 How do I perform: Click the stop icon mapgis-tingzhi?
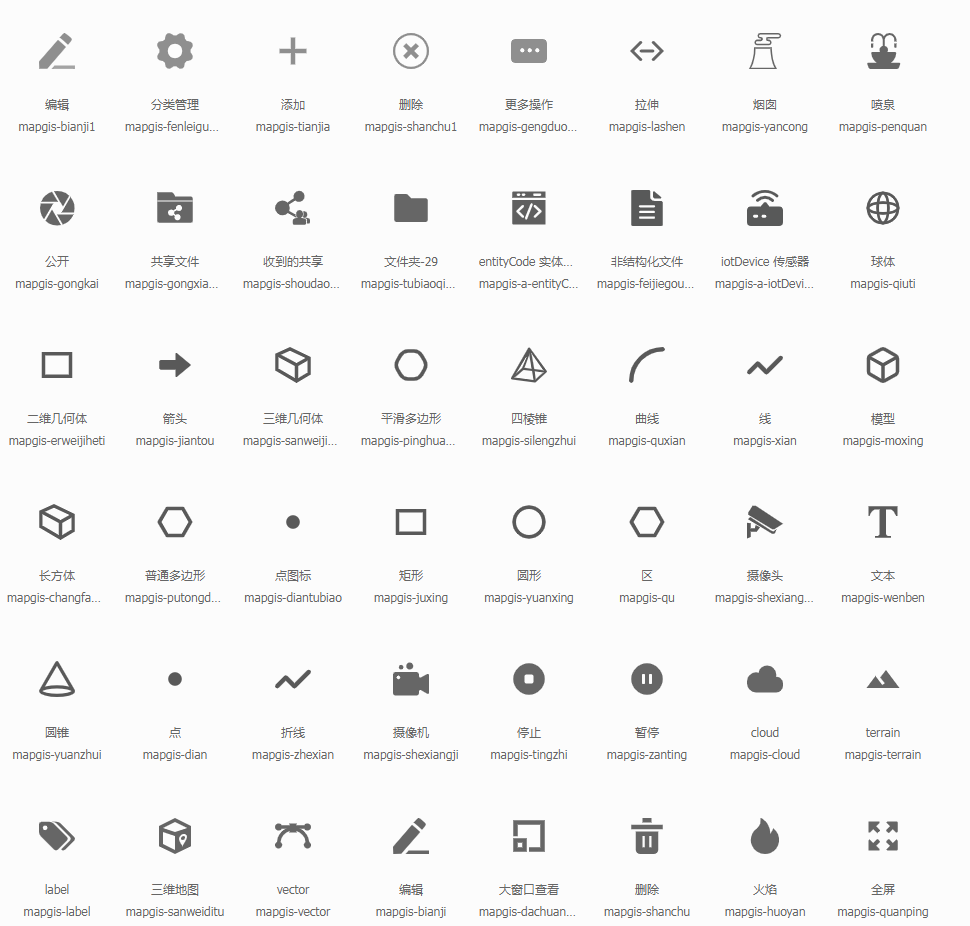pyautogui.click(x=529, y=679)
